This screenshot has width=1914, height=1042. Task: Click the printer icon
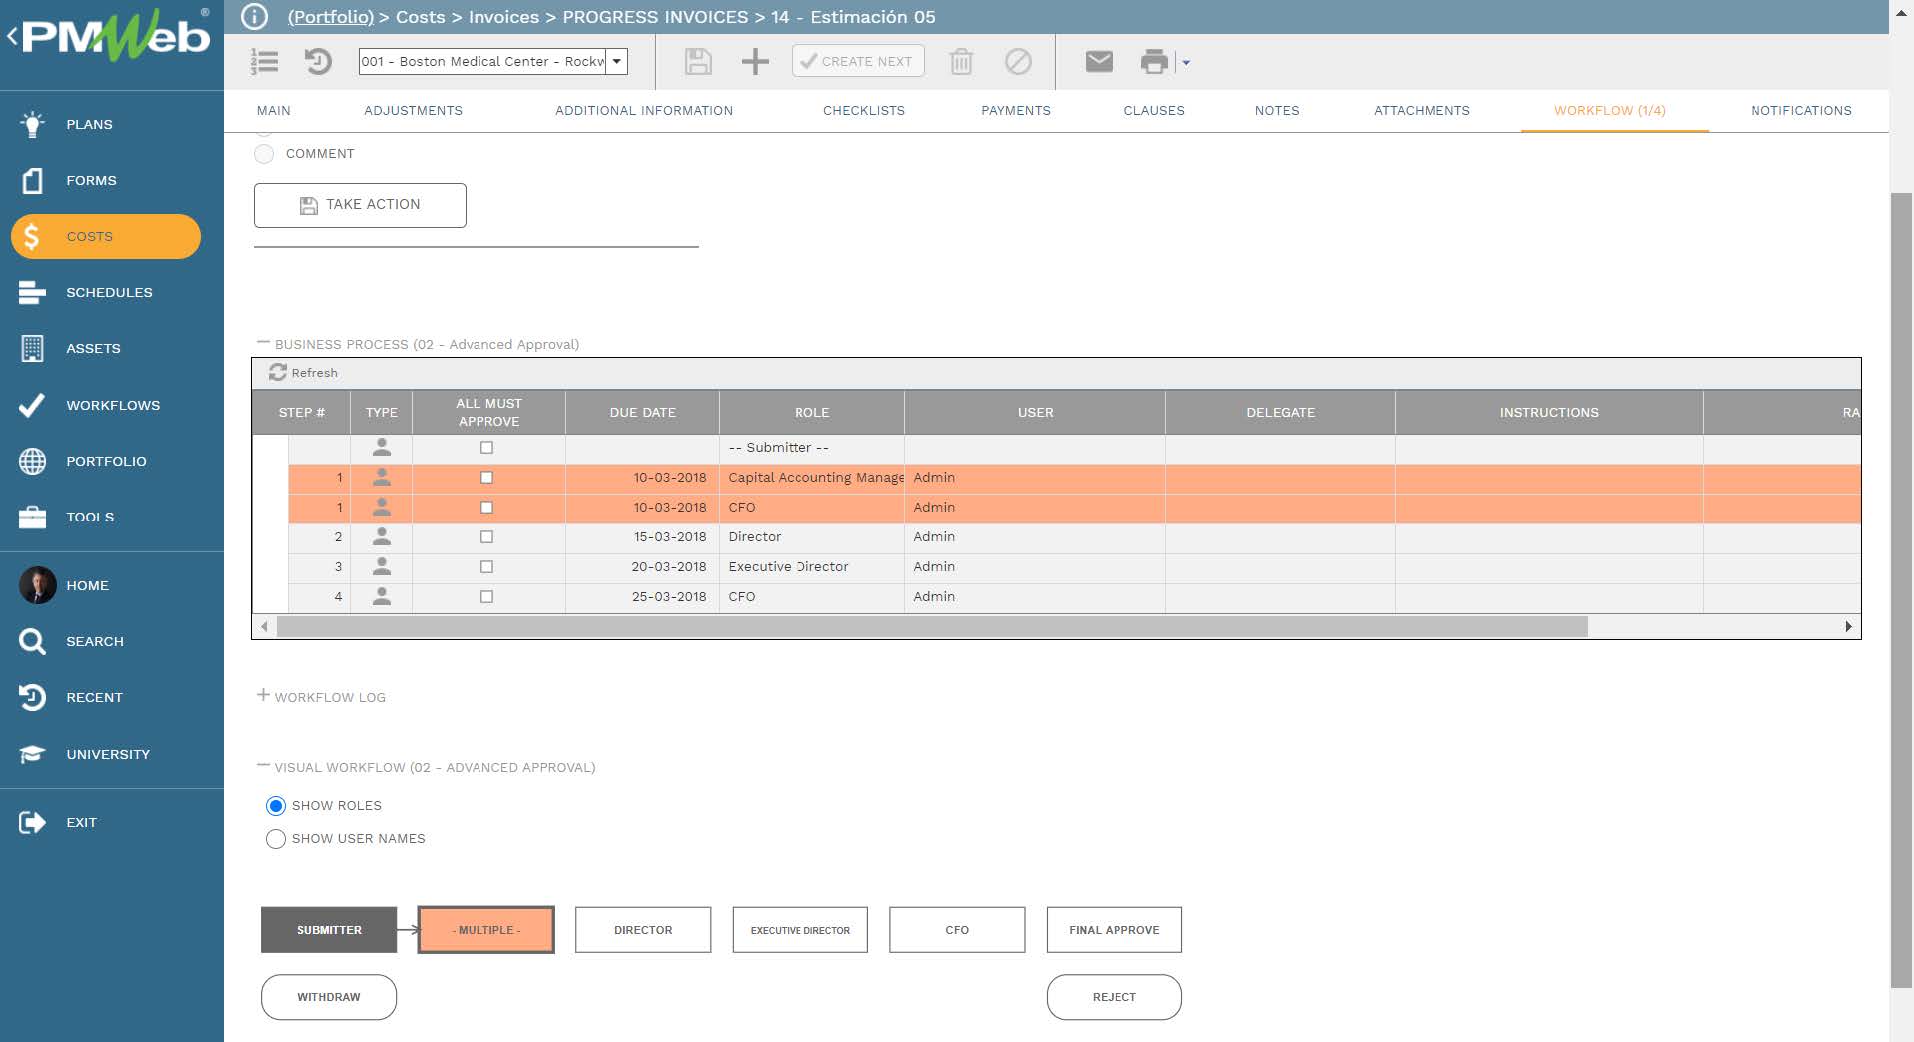(x=1154, y=62)
